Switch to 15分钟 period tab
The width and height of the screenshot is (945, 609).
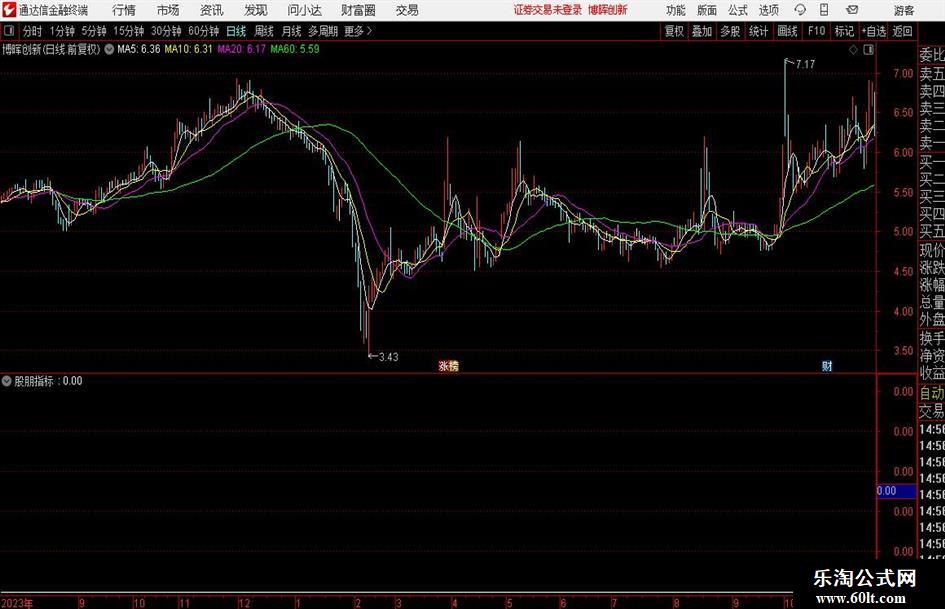128,31
